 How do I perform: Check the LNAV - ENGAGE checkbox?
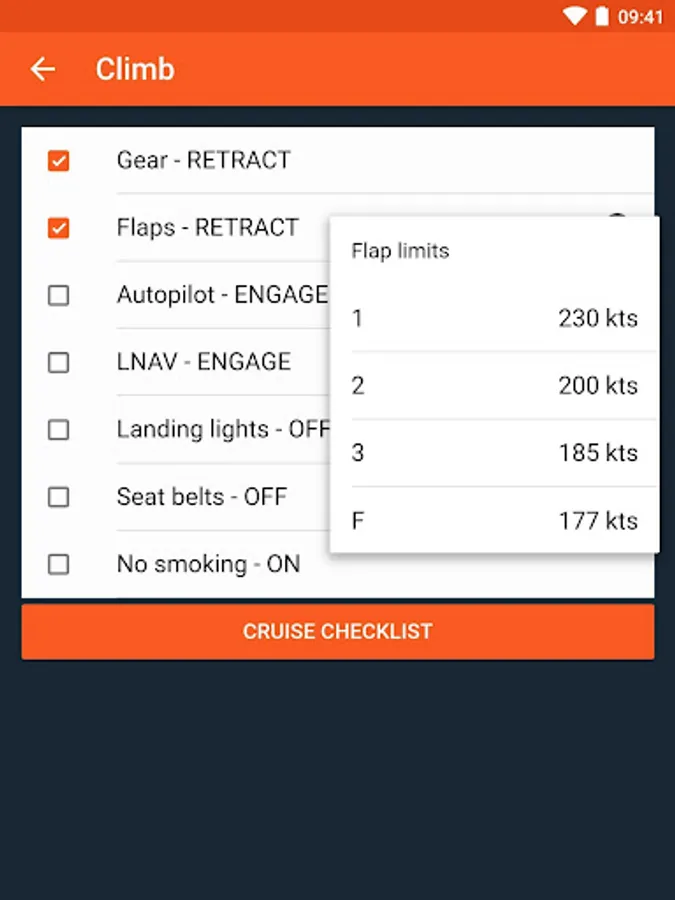pyautogui.click(x=59, y=363)
